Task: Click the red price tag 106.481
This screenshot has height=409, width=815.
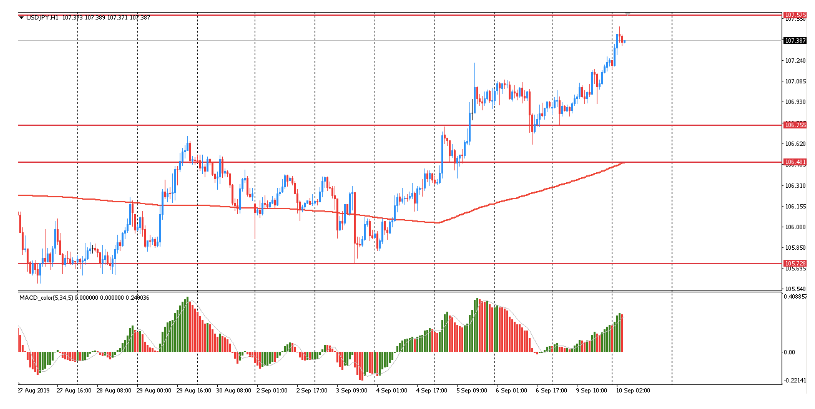Action: click(x=795, y=162)
